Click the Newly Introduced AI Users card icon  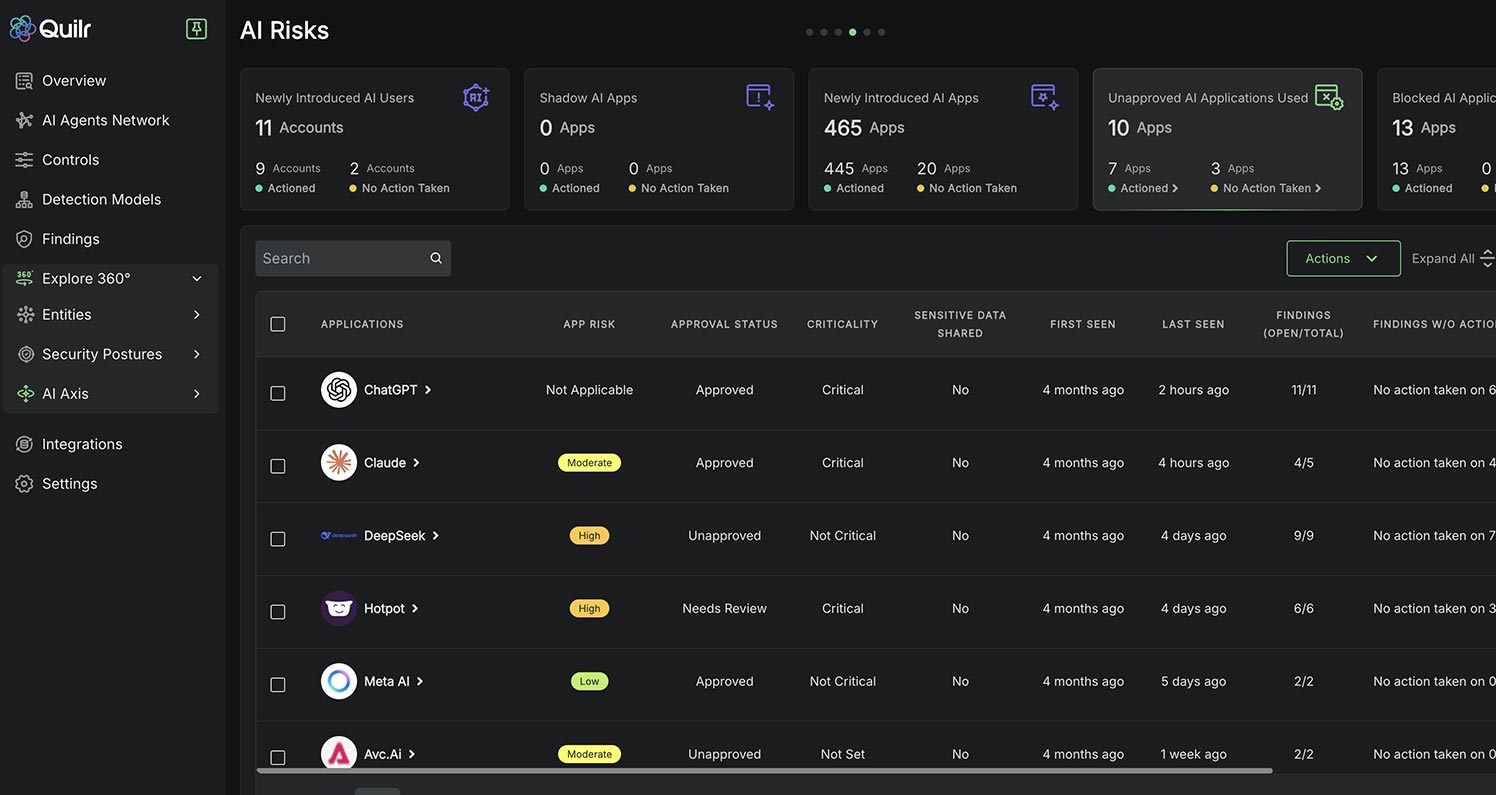(x=476, y=97)
